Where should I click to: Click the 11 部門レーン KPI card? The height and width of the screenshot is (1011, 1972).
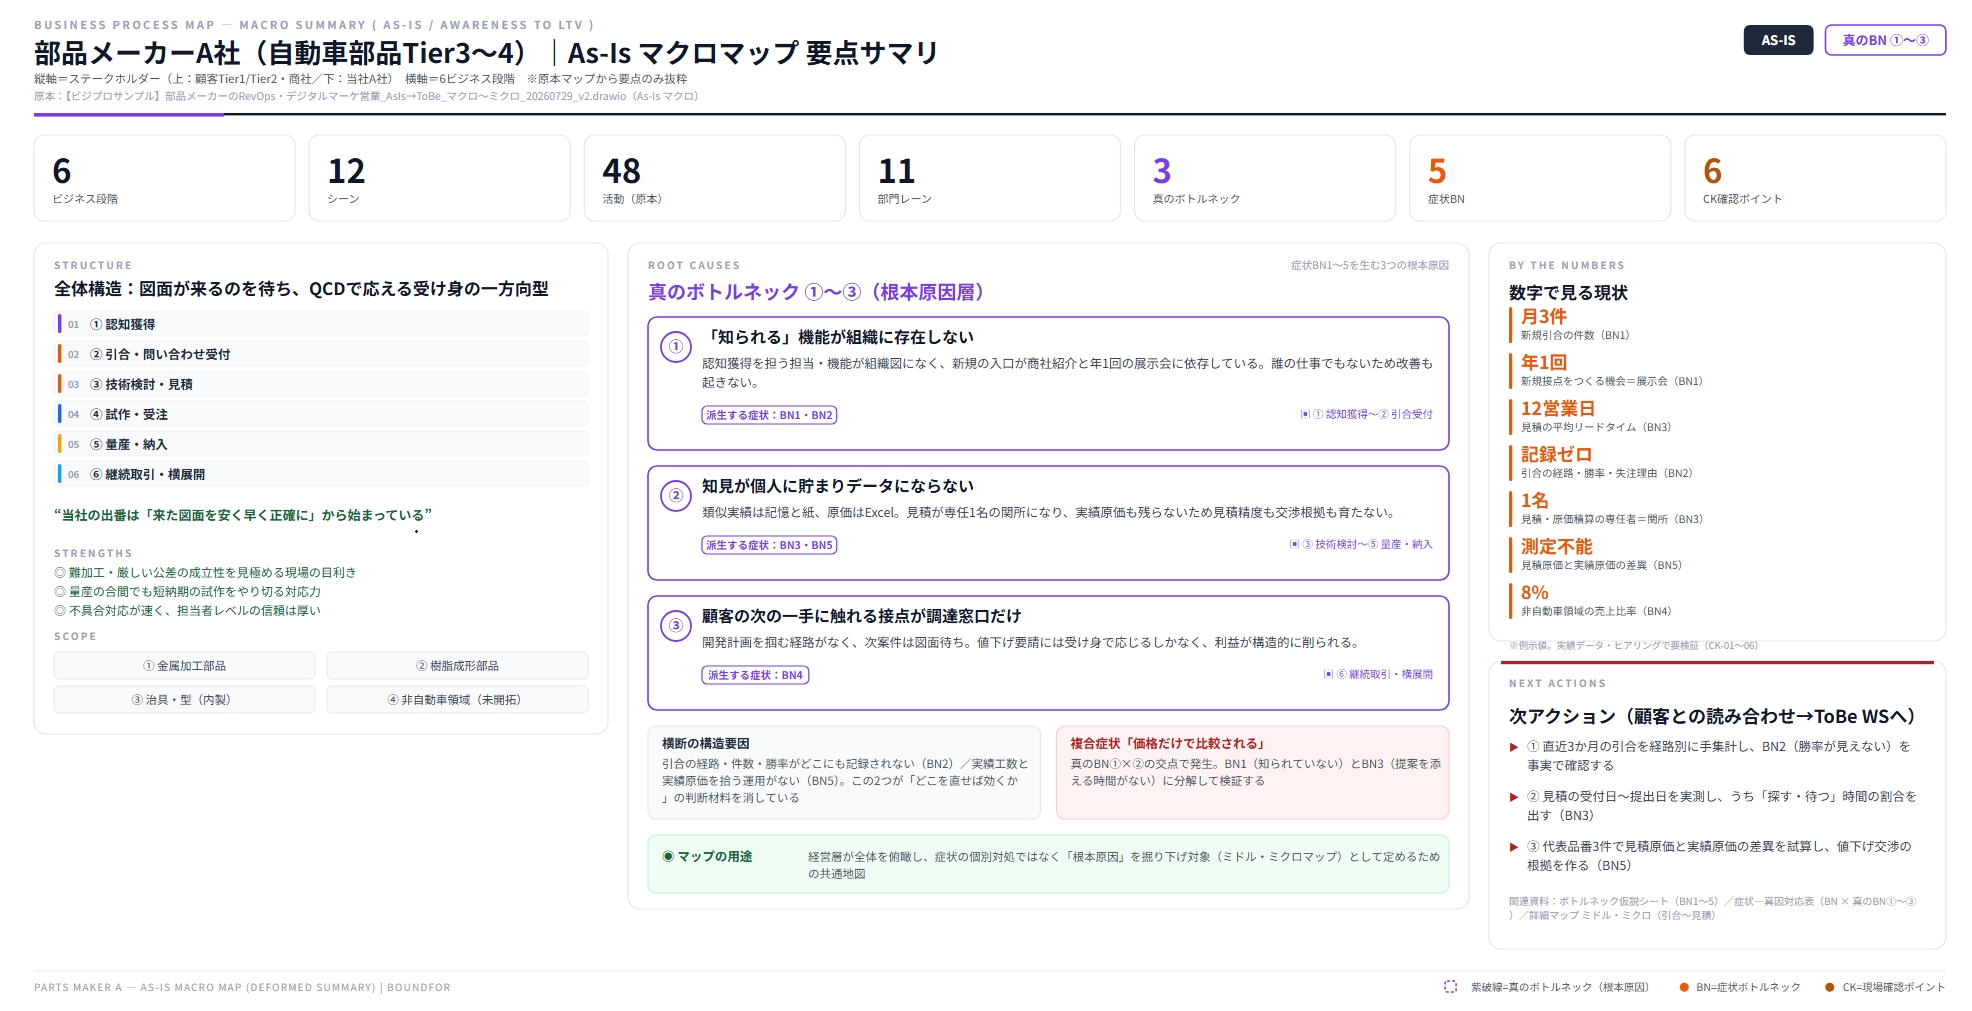pyautogui.click(x=989, y=178)
